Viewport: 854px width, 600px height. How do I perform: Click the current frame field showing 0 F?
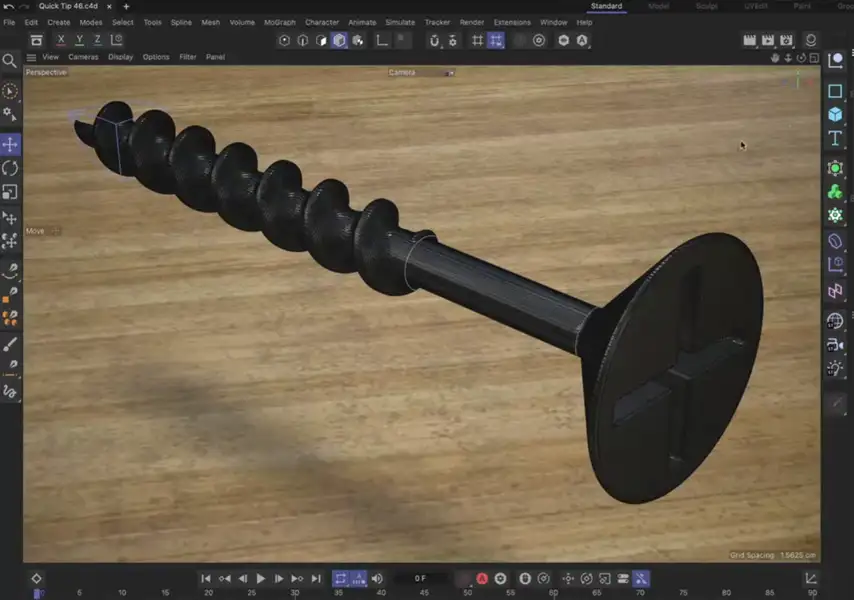click(420, 578)
